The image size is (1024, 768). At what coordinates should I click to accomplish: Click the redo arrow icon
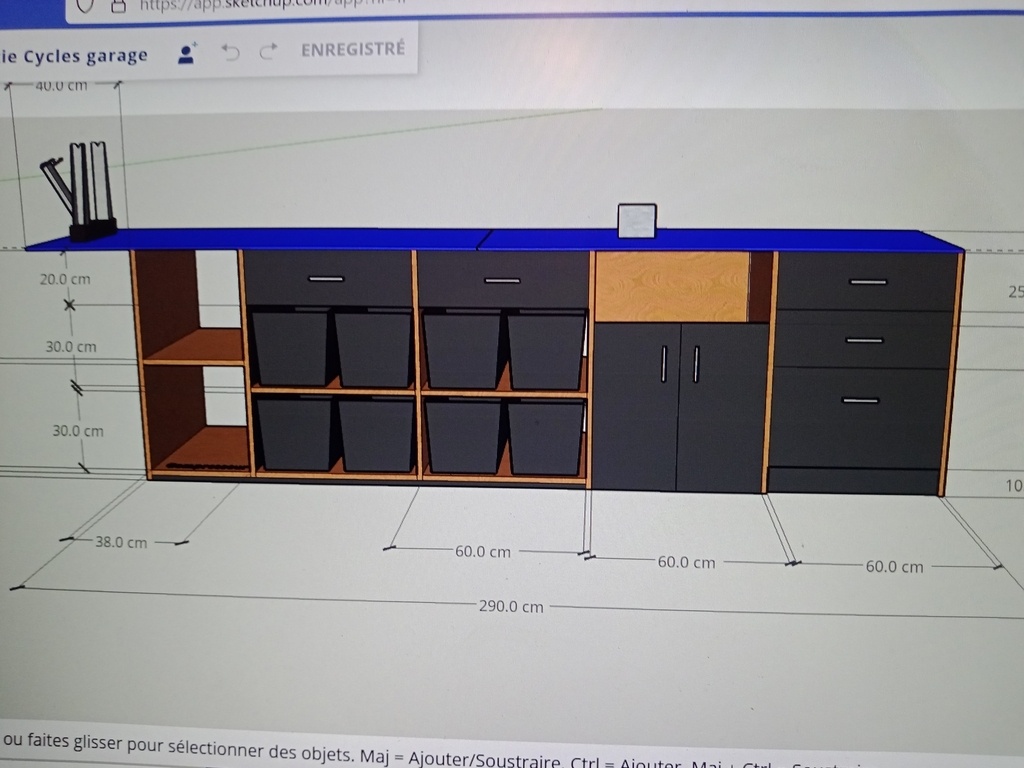(267, 51)
